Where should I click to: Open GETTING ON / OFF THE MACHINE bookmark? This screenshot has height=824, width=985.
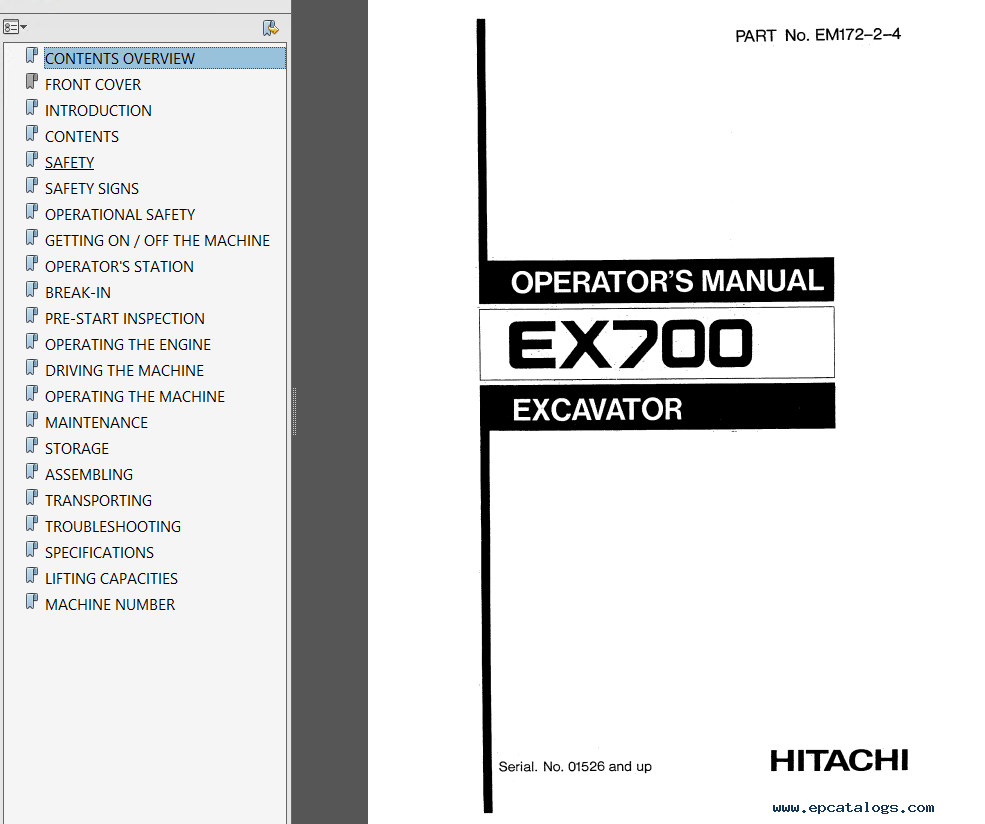coord(157,241)
